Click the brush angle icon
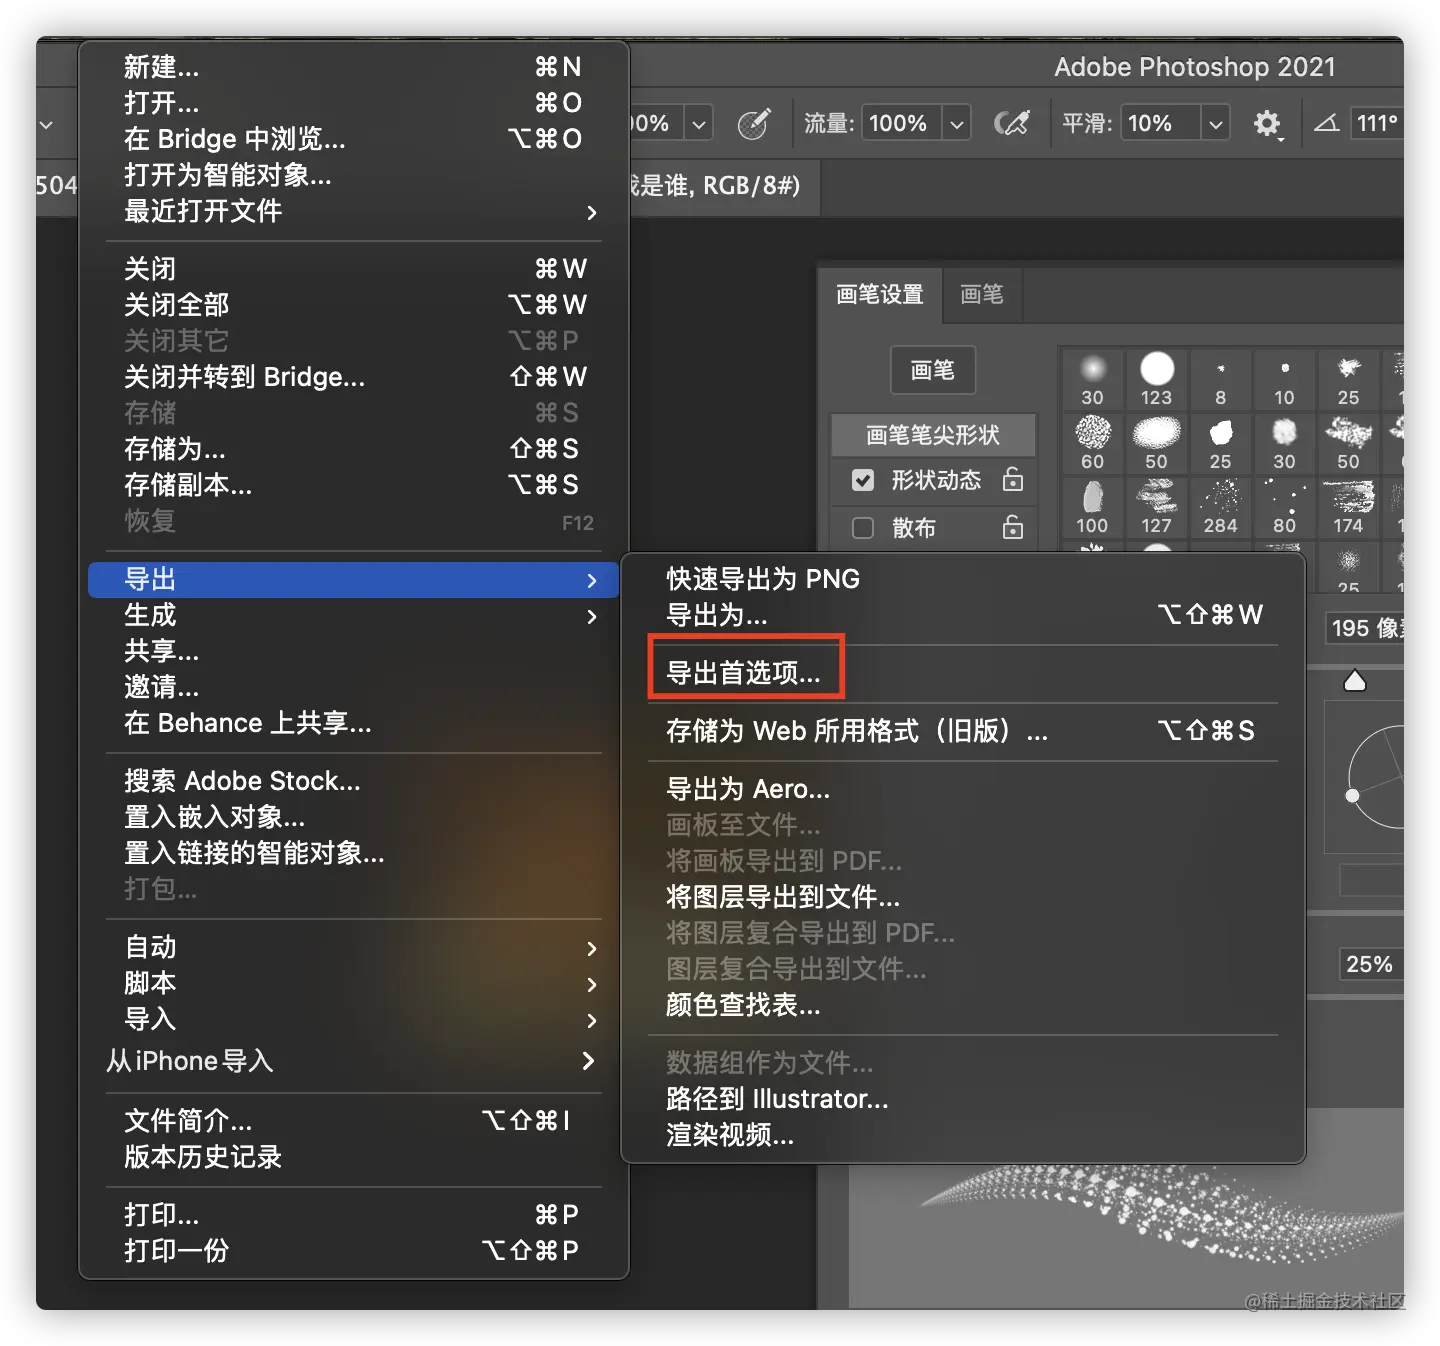 tap(1327, 124)
